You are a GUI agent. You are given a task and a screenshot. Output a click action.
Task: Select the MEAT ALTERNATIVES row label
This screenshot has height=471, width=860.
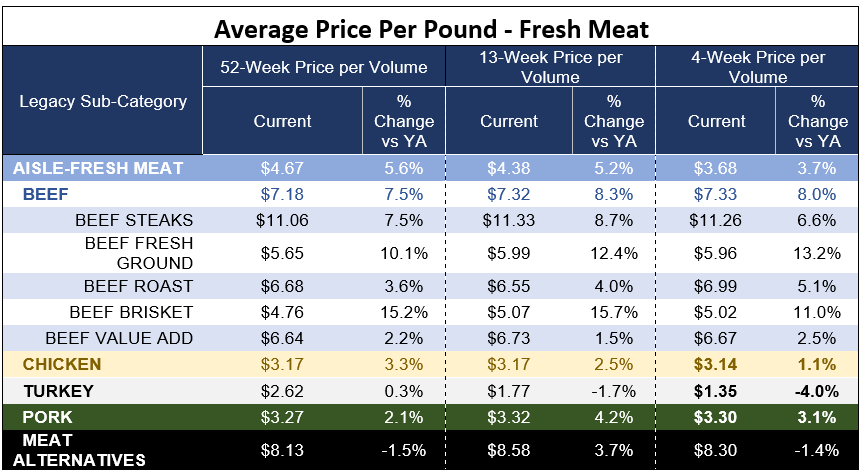click(79, 450)
